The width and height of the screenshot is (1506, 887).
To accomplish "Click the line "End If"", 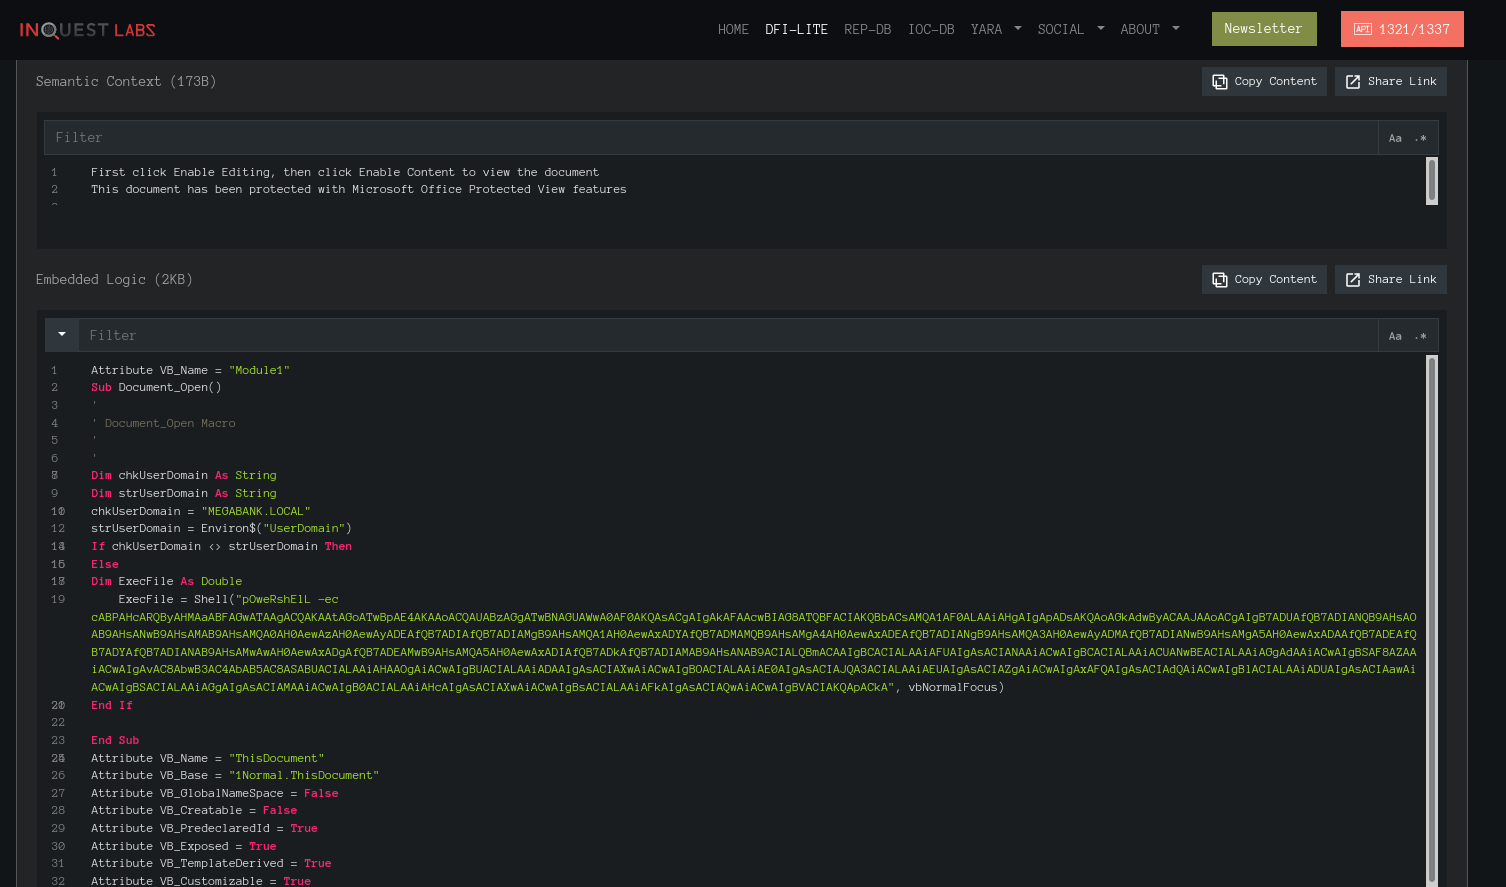I will pyautogui.click(x=112, y=705).
